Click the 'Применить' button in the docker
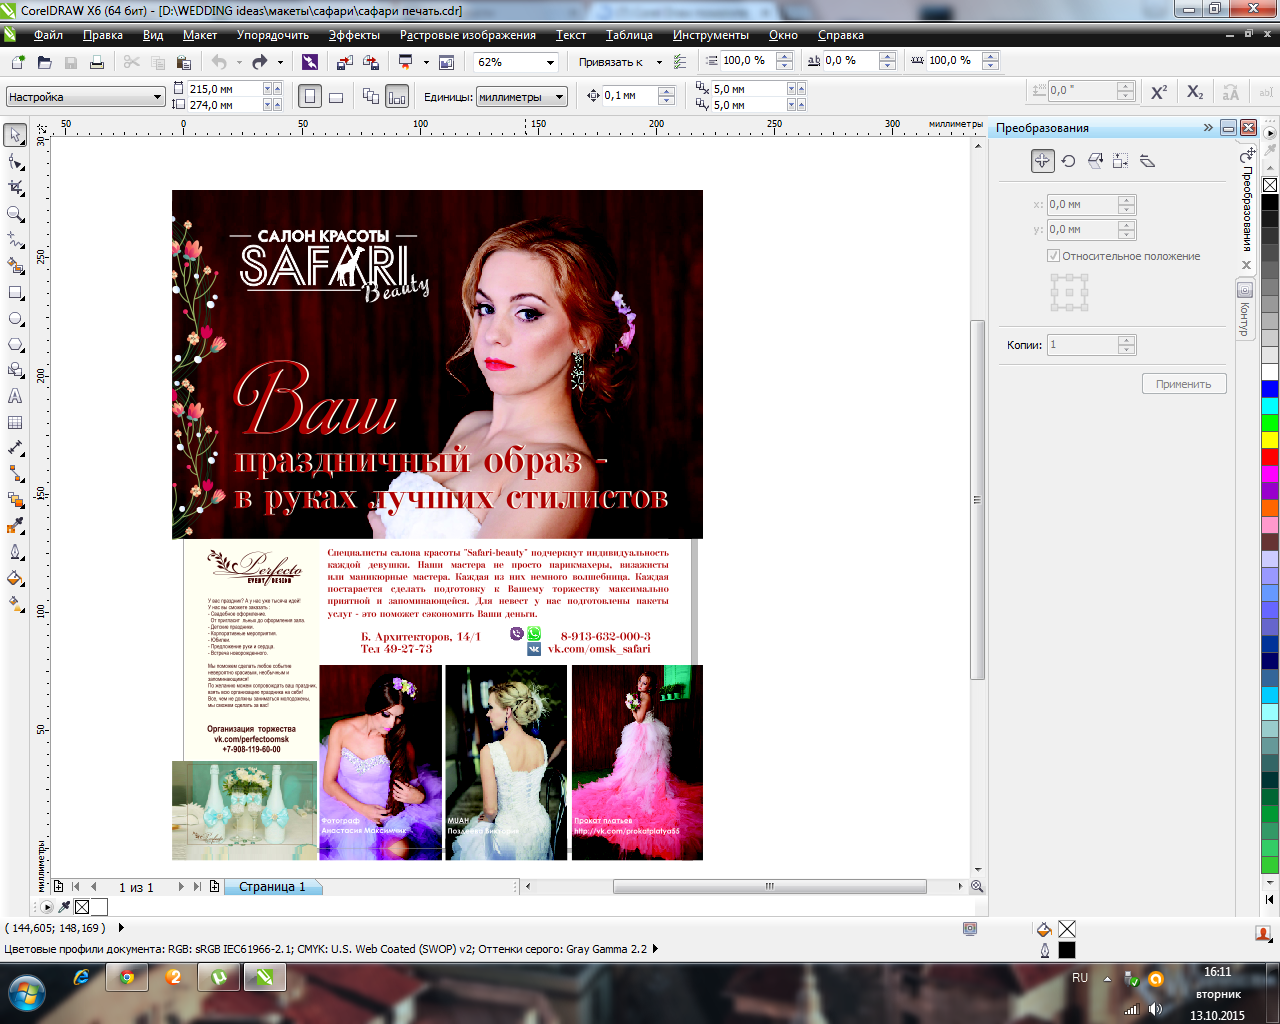This screenshot has width=1280, height=1024. [x=1184, y=384]
